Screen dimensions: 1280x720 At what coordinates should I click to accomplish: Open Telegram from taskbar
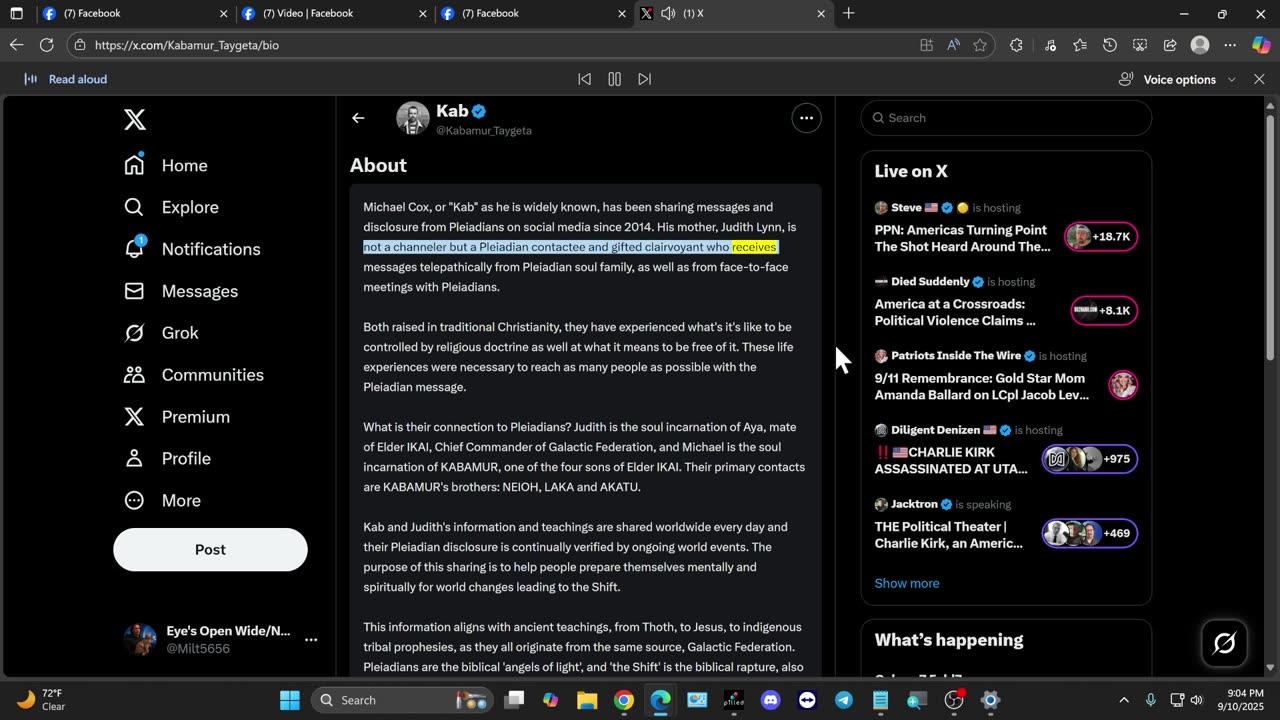coord(843,700)
